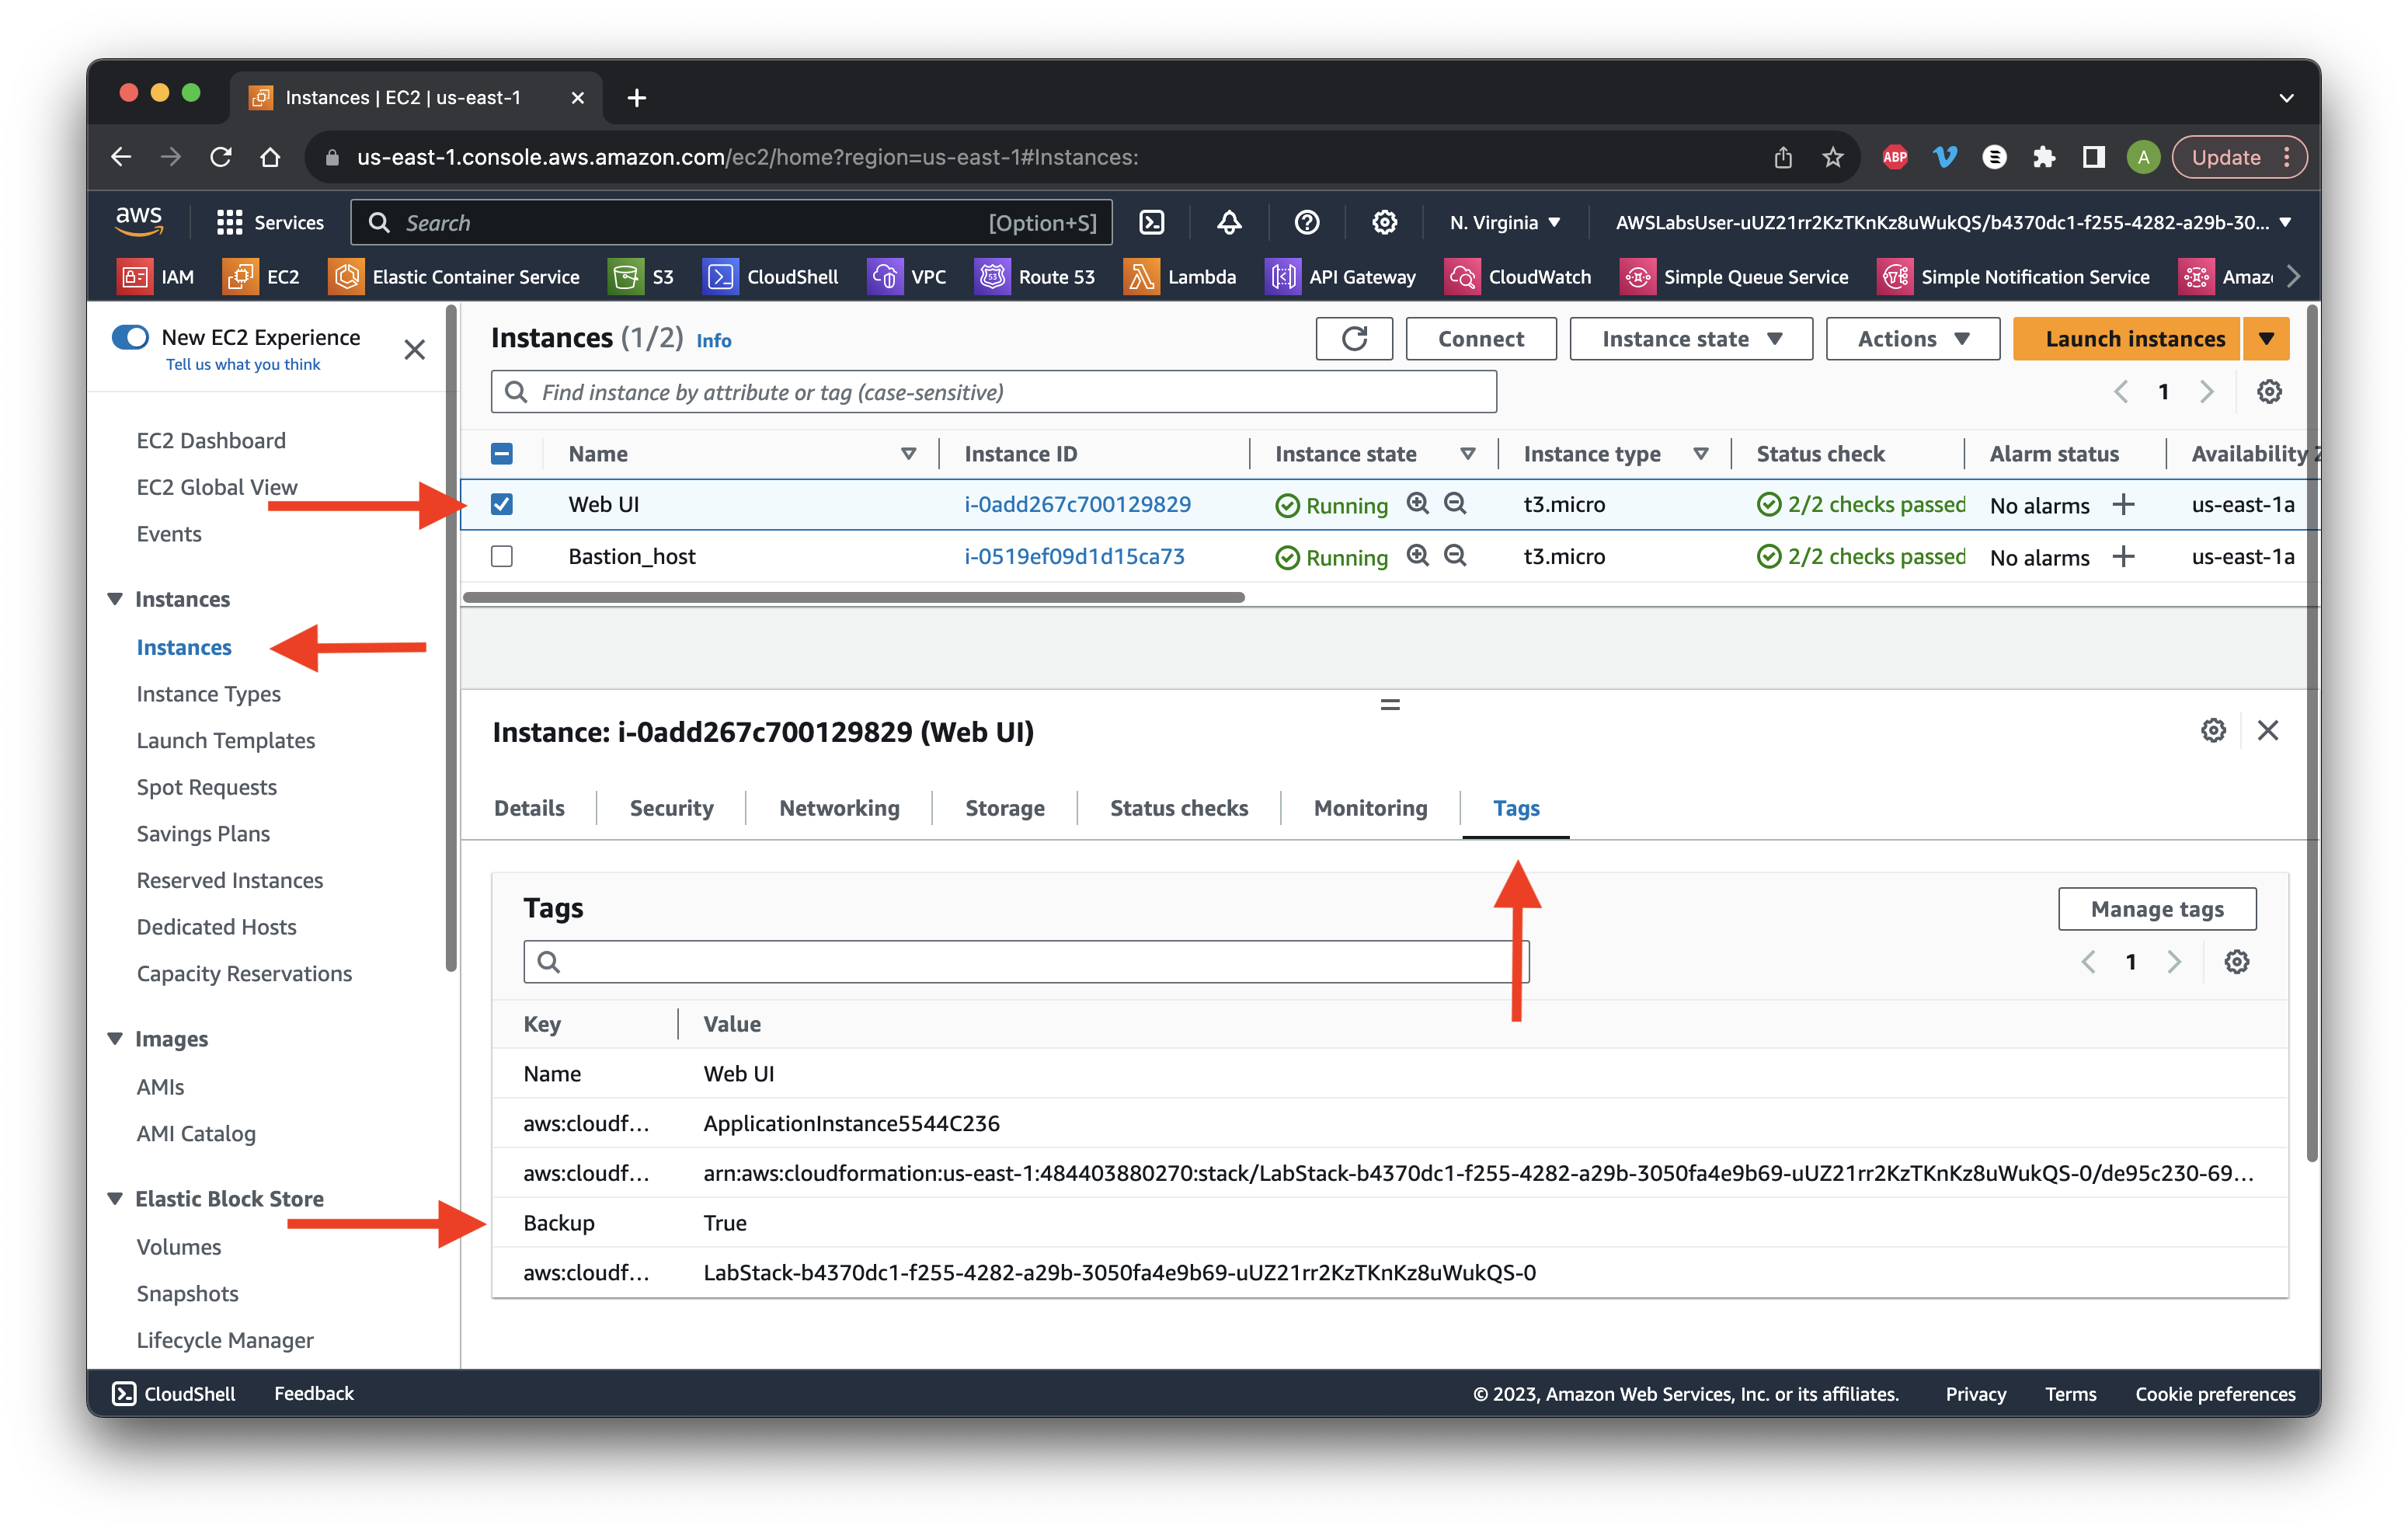Collapse the Instances sidebar section
The width and height of the screenshot is (2408, 1532).
coord(115,598)
